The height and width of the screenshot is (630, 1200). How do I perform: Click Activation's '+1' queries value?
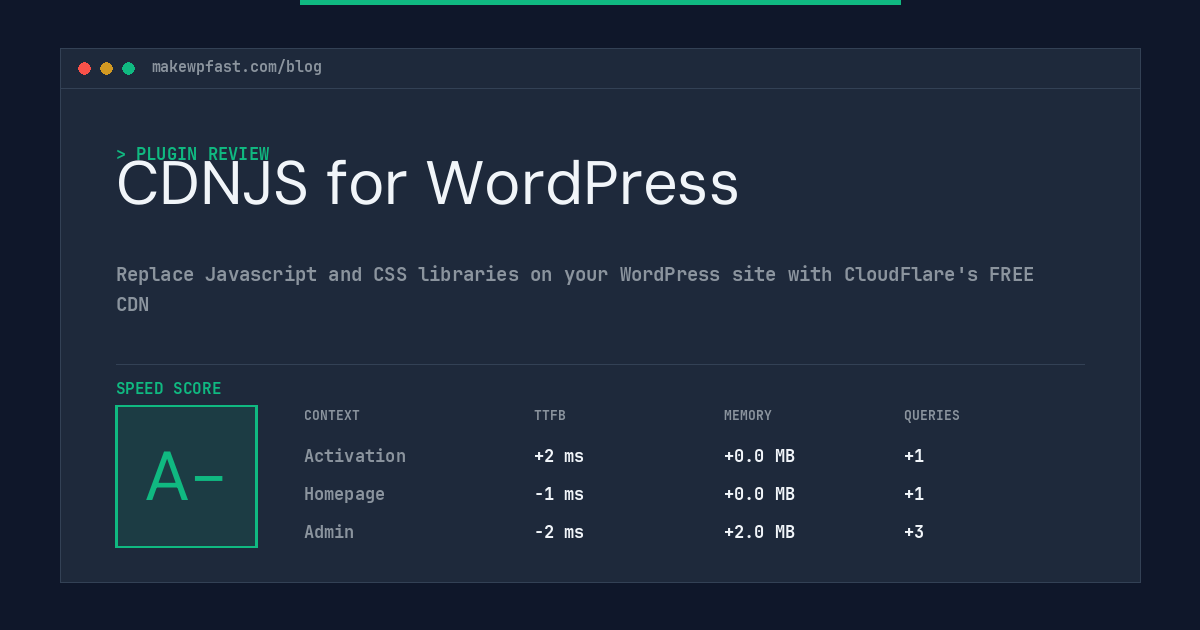click(x=914, y=456)
